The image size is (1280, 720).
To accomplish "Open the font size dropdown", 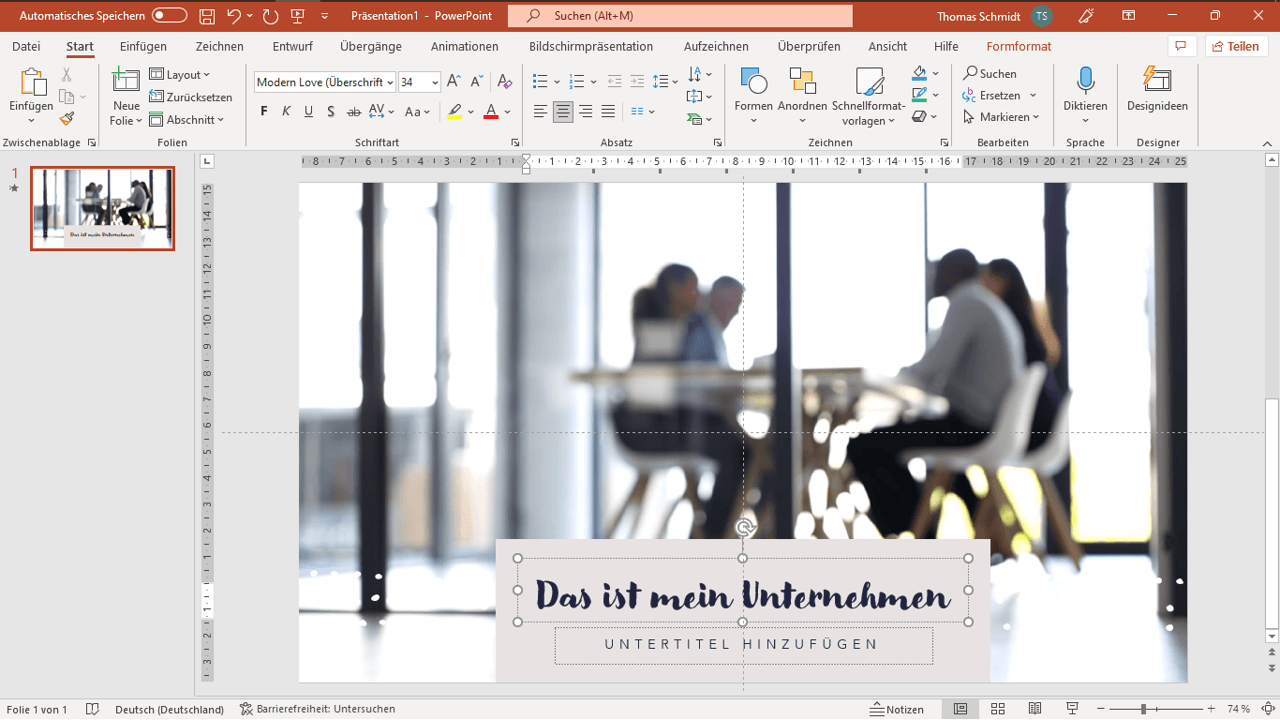I will point(435,83).
